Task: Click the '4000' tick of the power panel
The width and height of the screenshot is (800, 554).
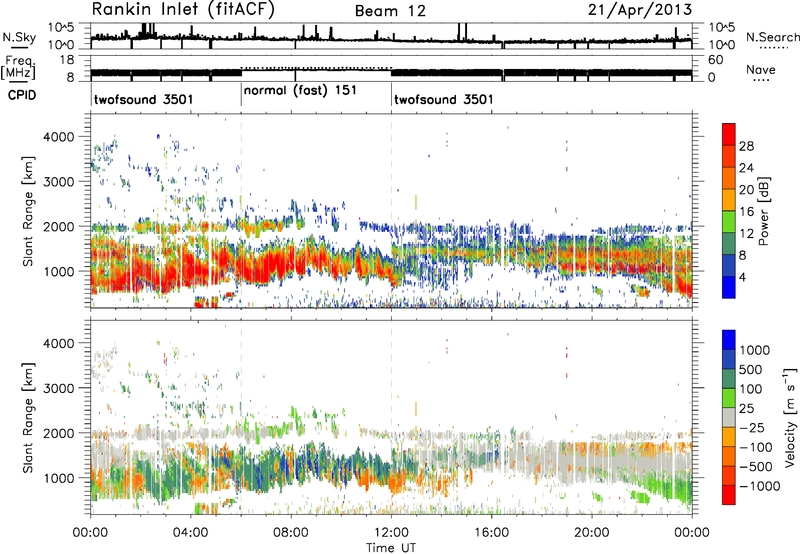Action: pyautogui.click(x=58, y=137)
